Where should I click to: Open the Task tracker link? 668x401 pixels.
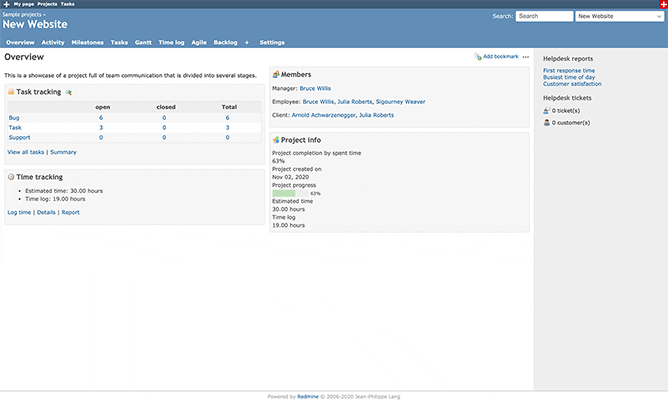click(15, 128)
